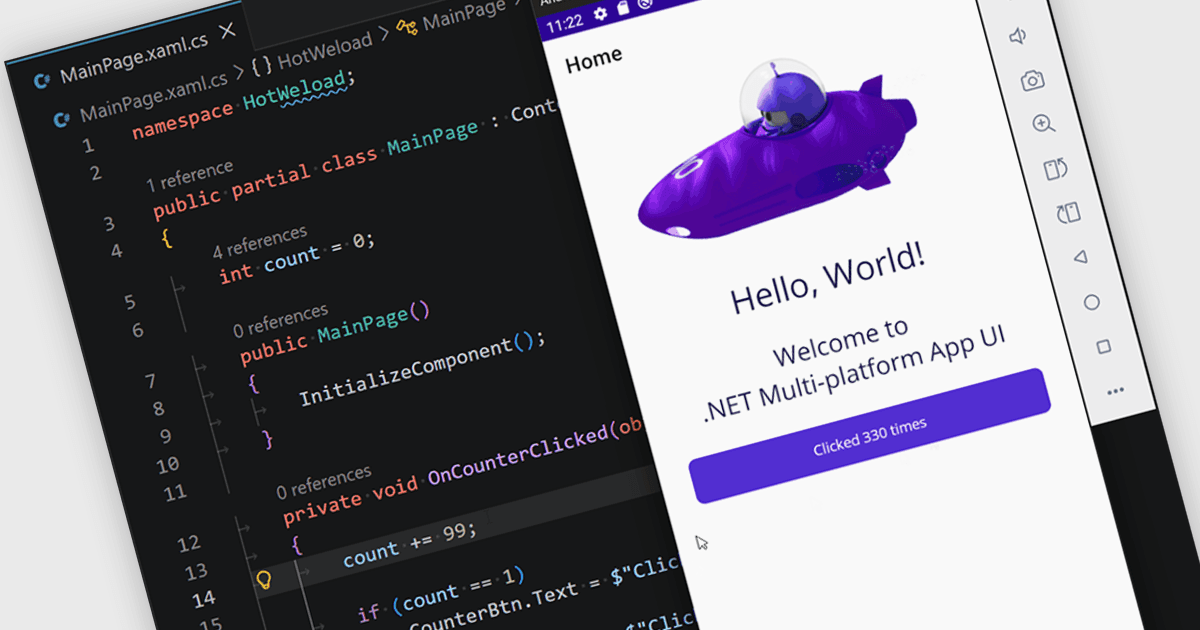The image size is (1200, 630).
Task: Click the '0 references' CodeLens above MainPage()
Action: click(x=280, y=320)
